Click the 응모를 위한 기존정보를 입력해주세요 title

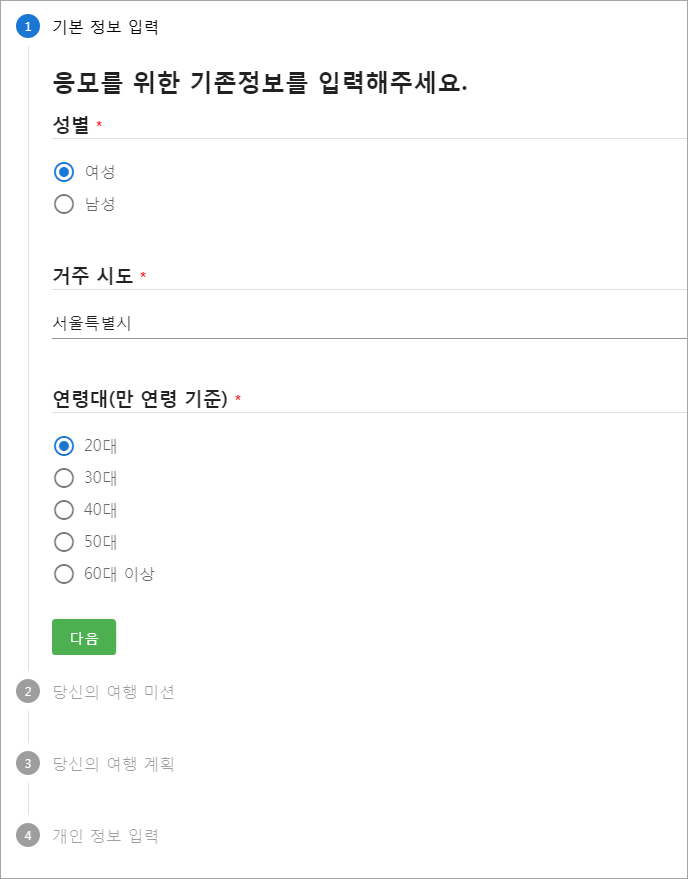(260, 83)
